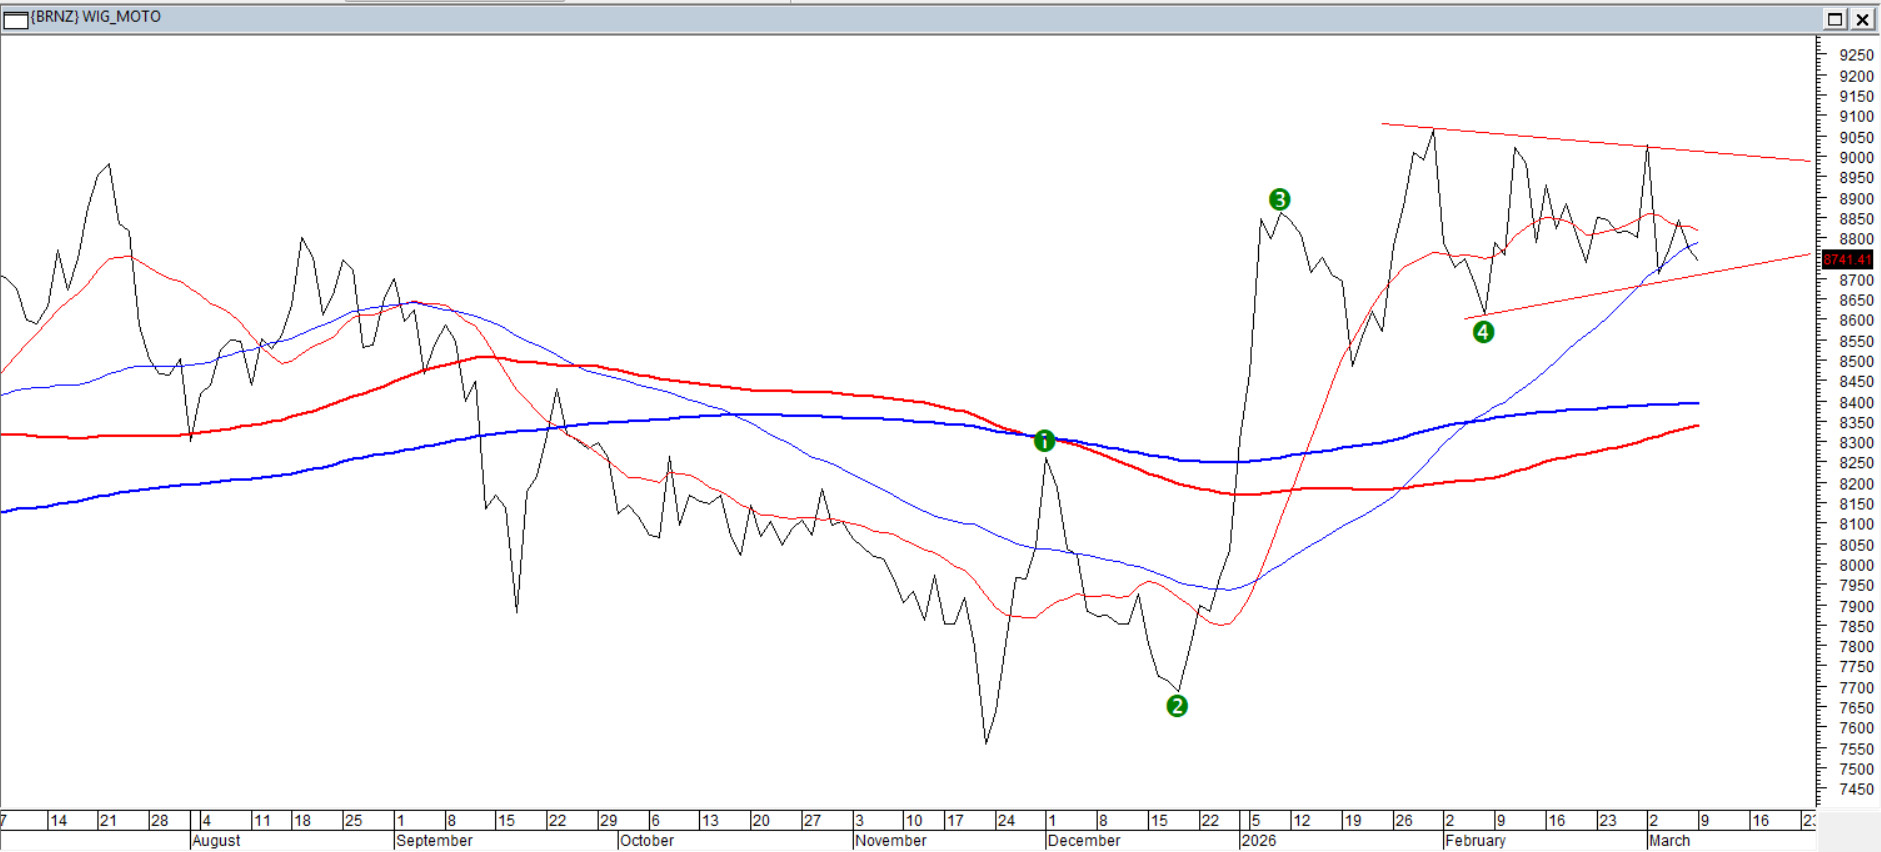Click the 7450 value on the price axis

pyautogui.click(x=1856, y=790)
